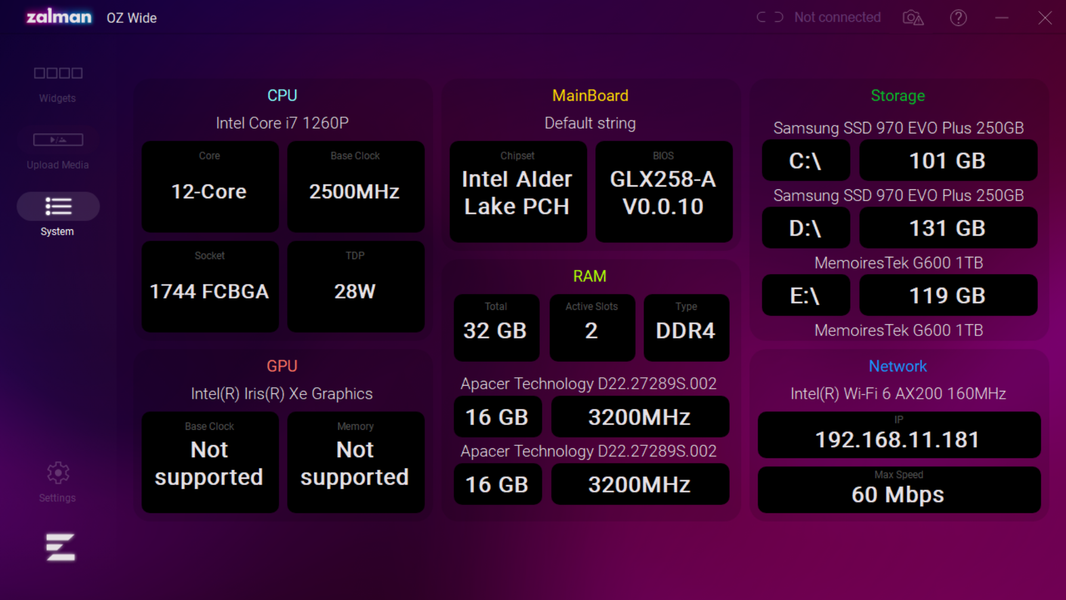The width and height of the screenshot is (1066, 600).
Task: Click the Zalman Z logo at the bottom of the sidebar
Action: pos(60,547)
